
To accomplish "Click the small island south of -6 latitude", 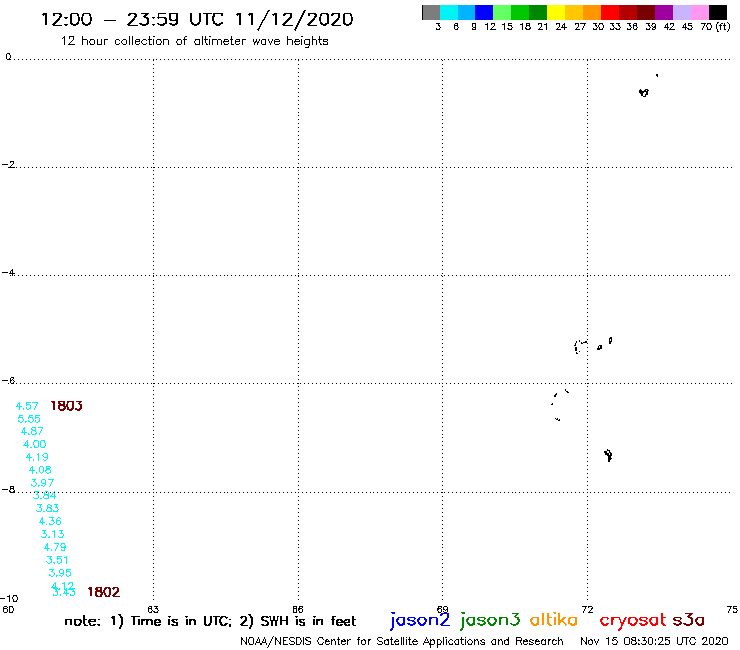I will click(x=608, y=456).
